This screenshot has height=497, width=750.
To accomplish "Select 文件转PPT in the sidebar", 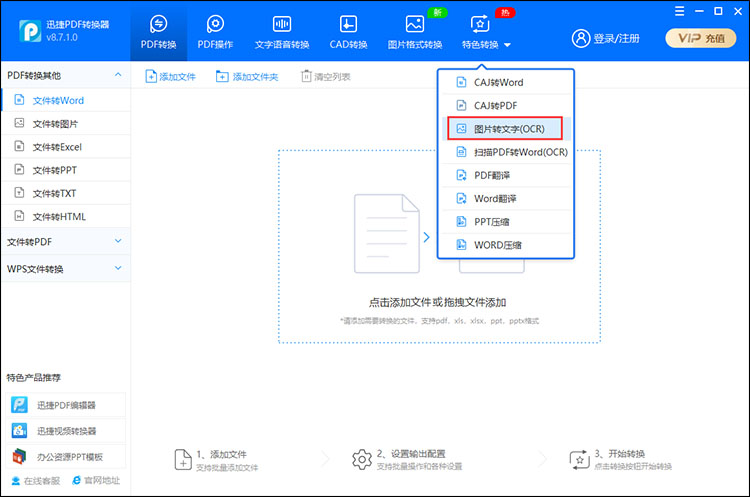I will click(x=66, y=170).
